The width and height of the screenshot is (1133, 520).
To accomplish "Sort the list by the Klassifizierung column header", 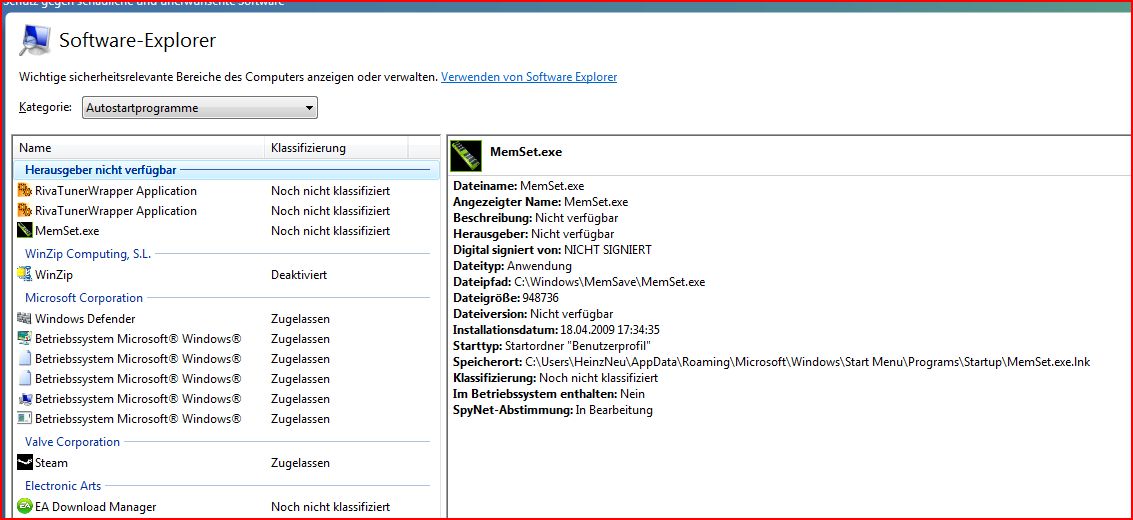I will [337, 148].
